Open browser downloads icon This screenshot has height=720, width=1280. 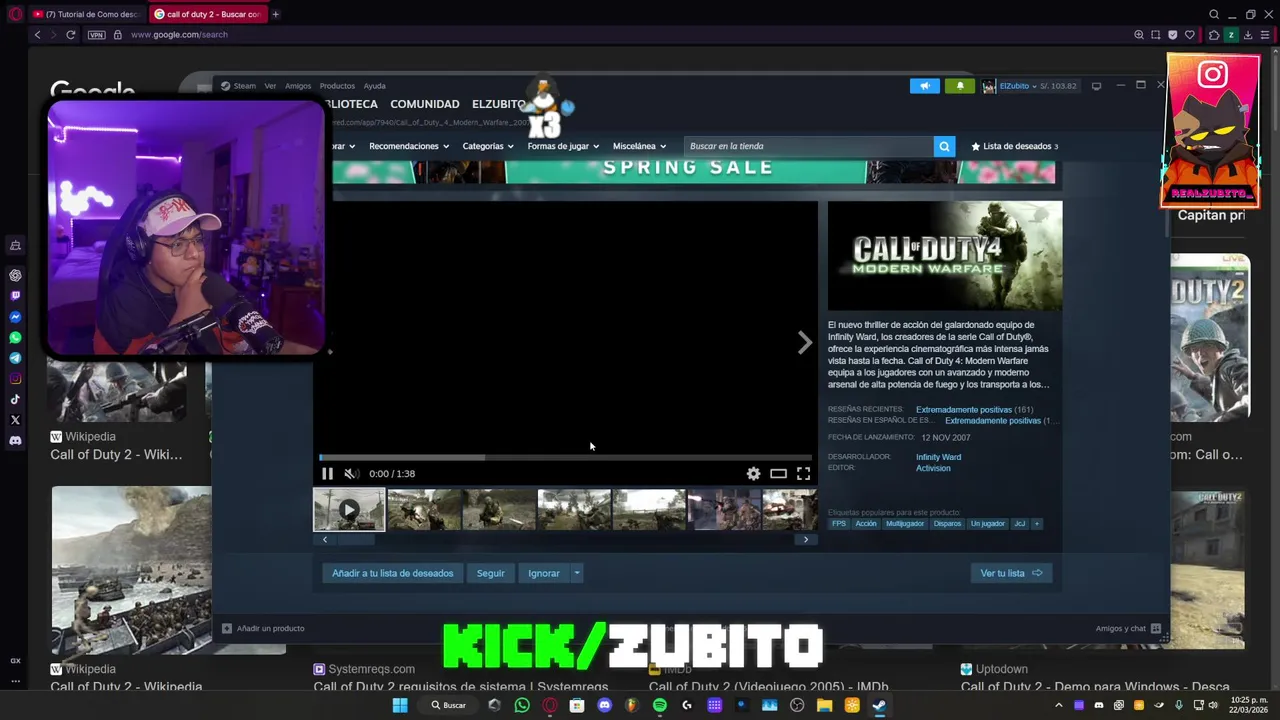pos(1248,35)
